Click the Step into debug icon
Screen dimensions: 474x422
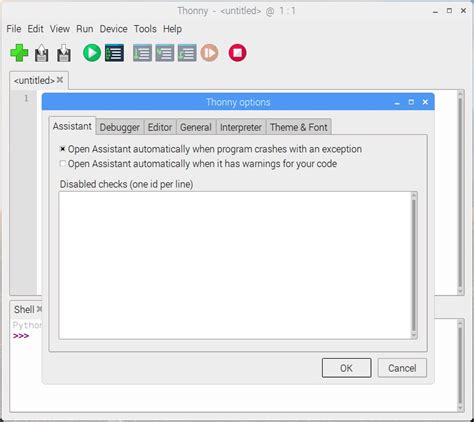[x=165, y=53]
